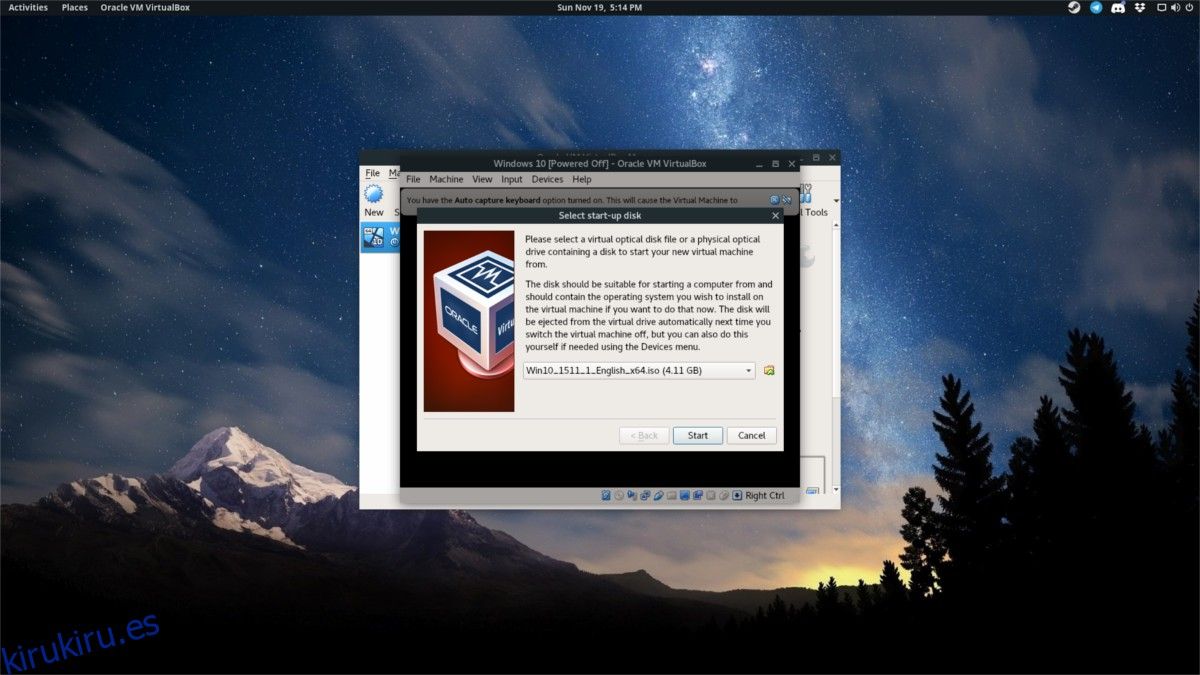Click the New machine icon in VirtualBox Manager

(x=373, y=195)
